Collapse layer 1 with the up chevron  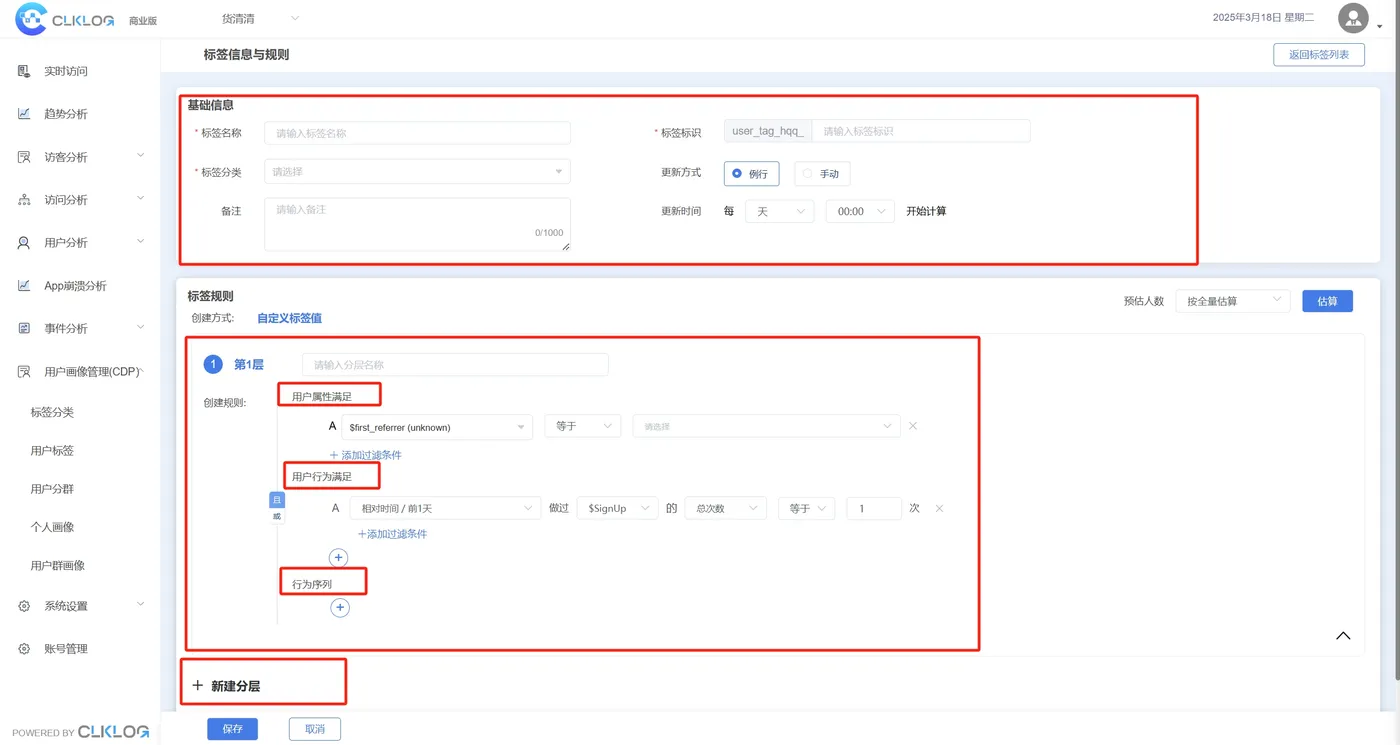[x=1343, y=636]
